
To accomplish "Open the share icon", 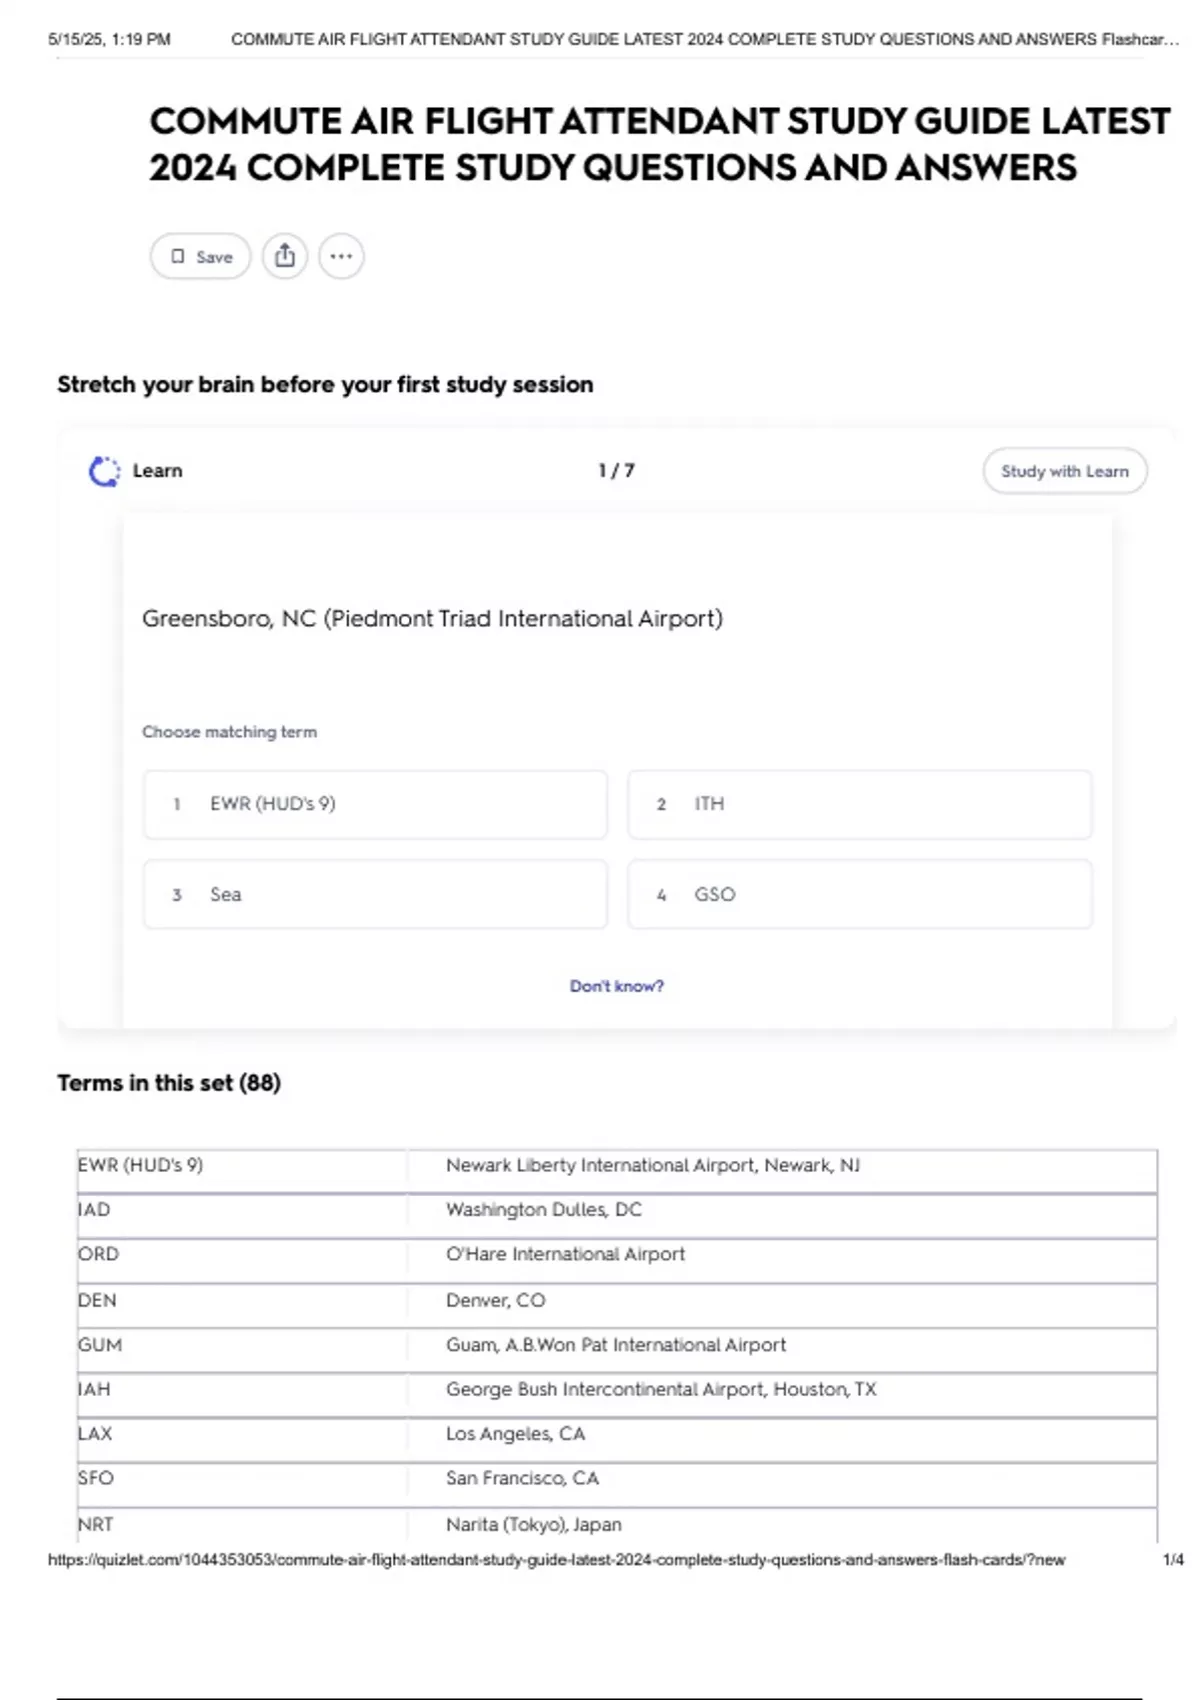I will click(285, 257).
